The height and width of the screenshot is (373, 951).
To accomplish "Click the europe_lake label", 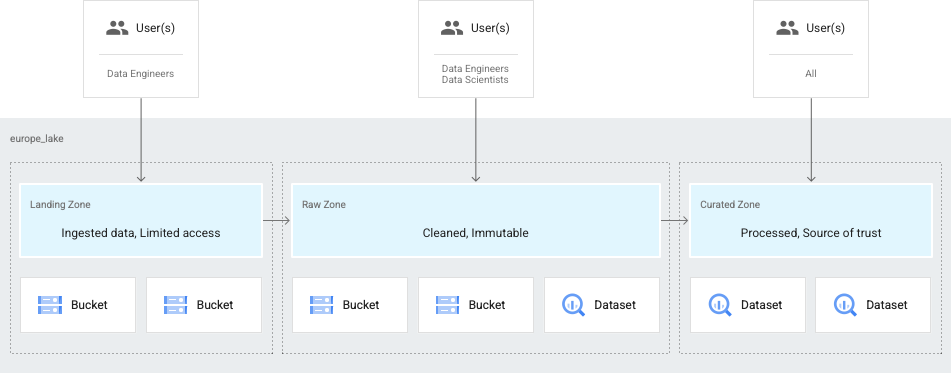I will pyautogui.click(x=36, y=139).
